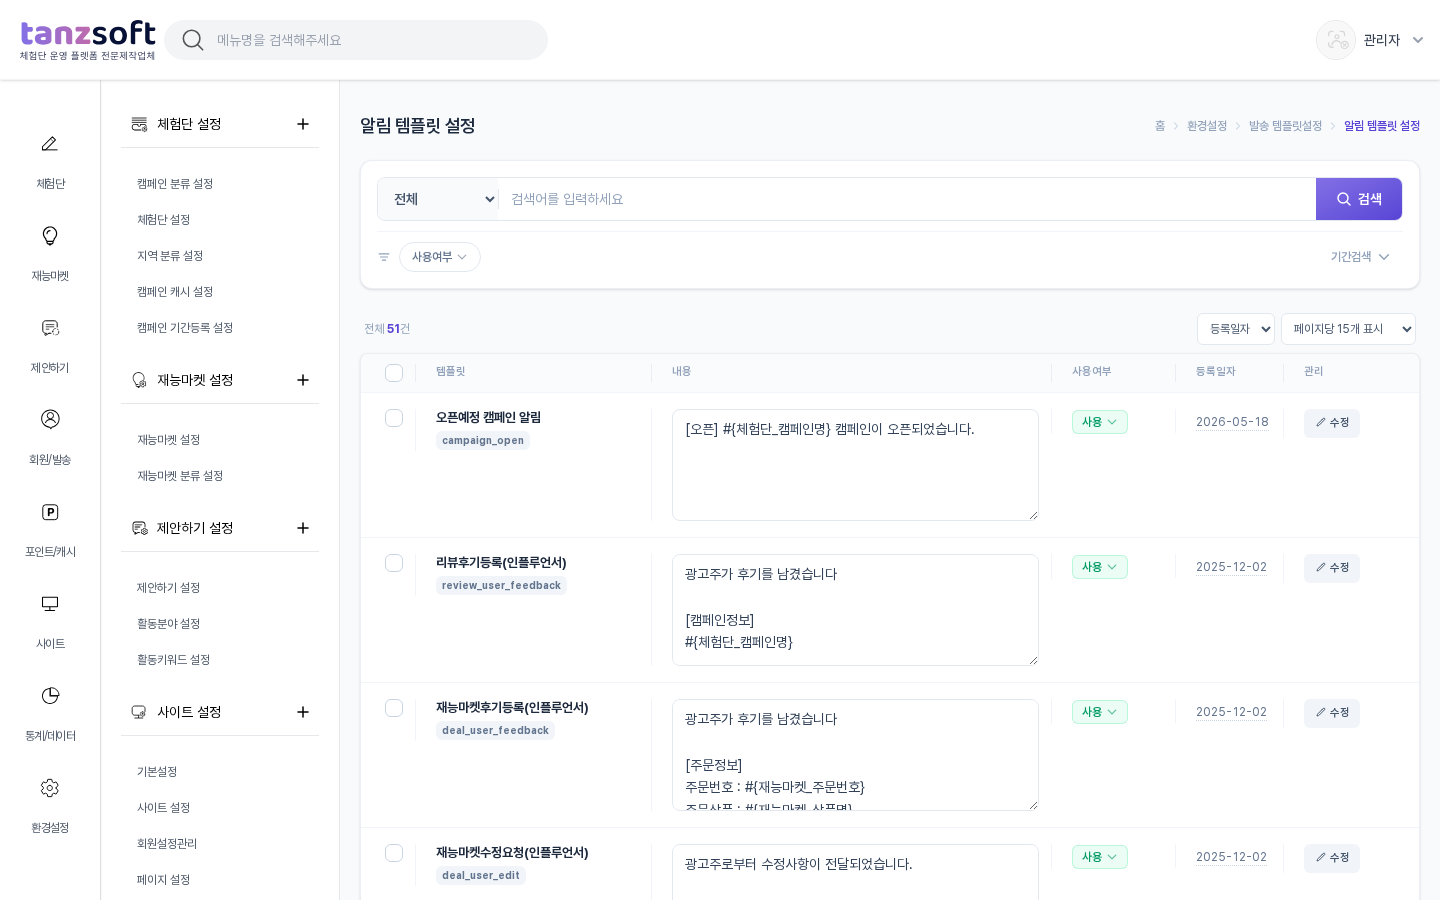Click the filter lines icon beside 사용여부
1440x900 pixels.
coord(384,257)
